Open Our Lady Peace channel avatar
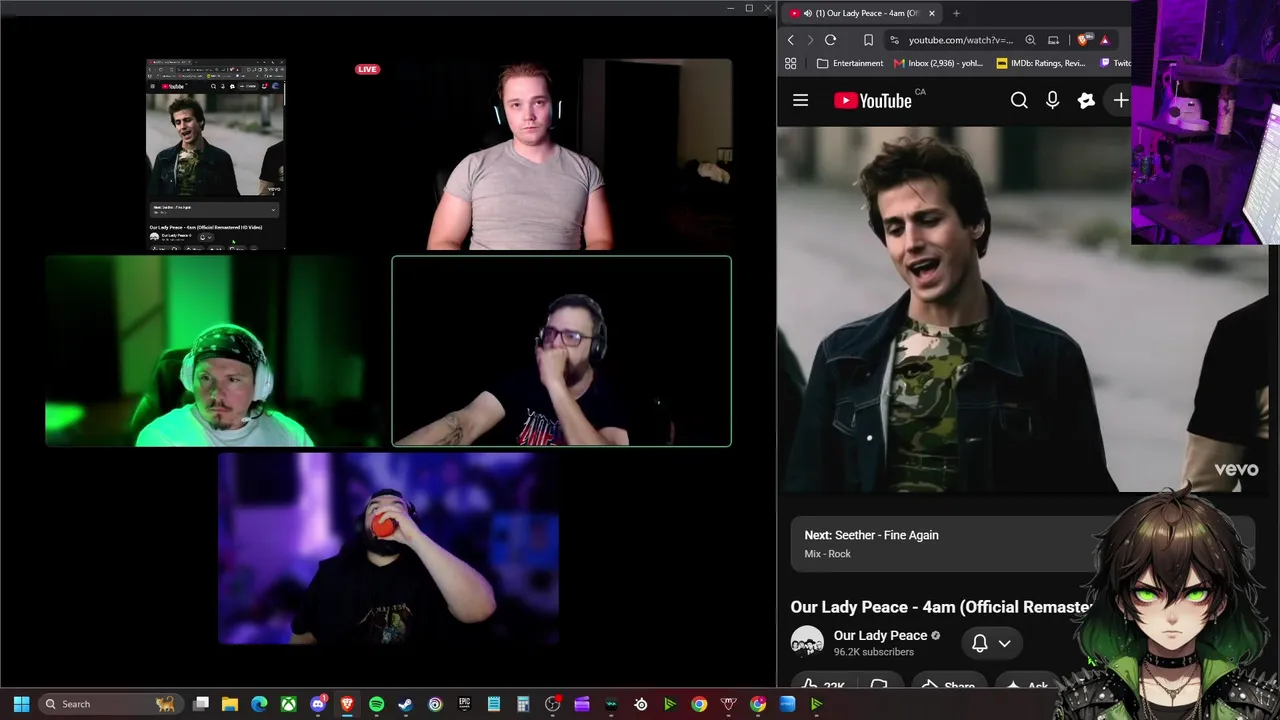 [807, 642]
